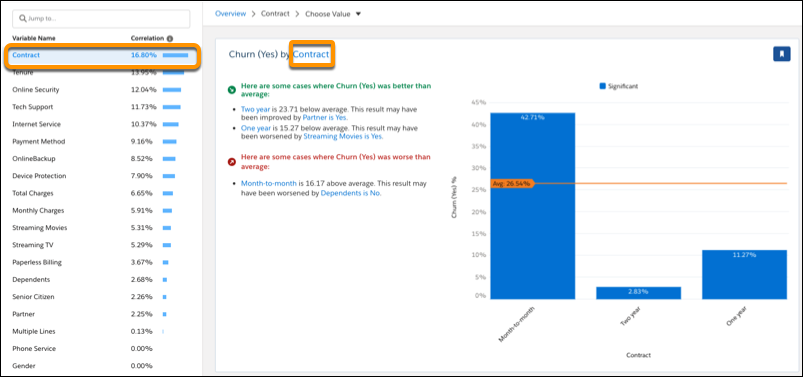Click the green better-than-average arrow icon
This screenshot has width=803, height=377.
pyautogui.click(x=232, y=90)
